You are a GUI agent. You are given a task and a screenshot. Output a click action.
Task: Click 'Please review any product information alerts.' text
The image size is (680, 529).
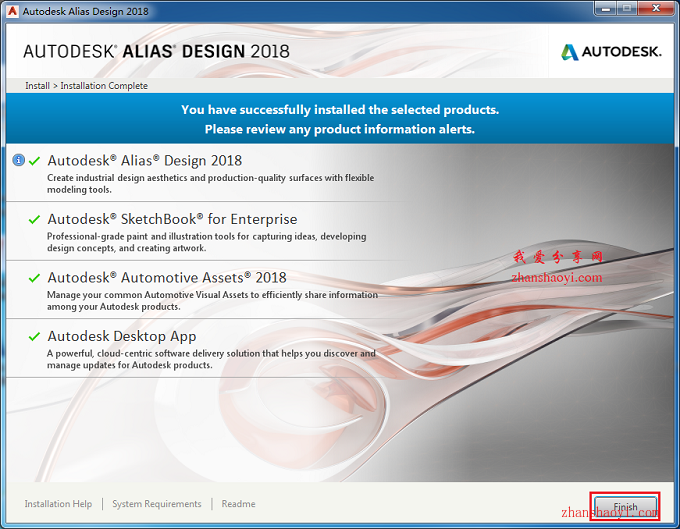[x=340, y=129]
